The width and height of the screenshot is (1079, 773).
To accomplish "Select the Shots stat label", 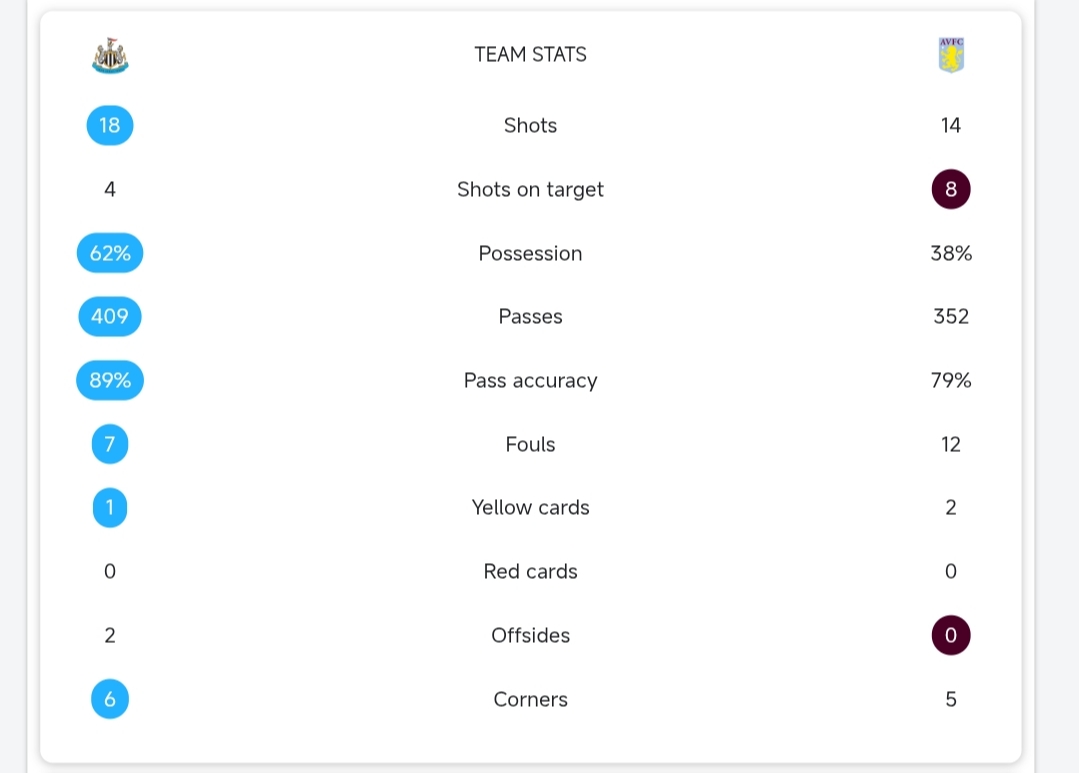I will pyautogui.click(x=530, y=125).
